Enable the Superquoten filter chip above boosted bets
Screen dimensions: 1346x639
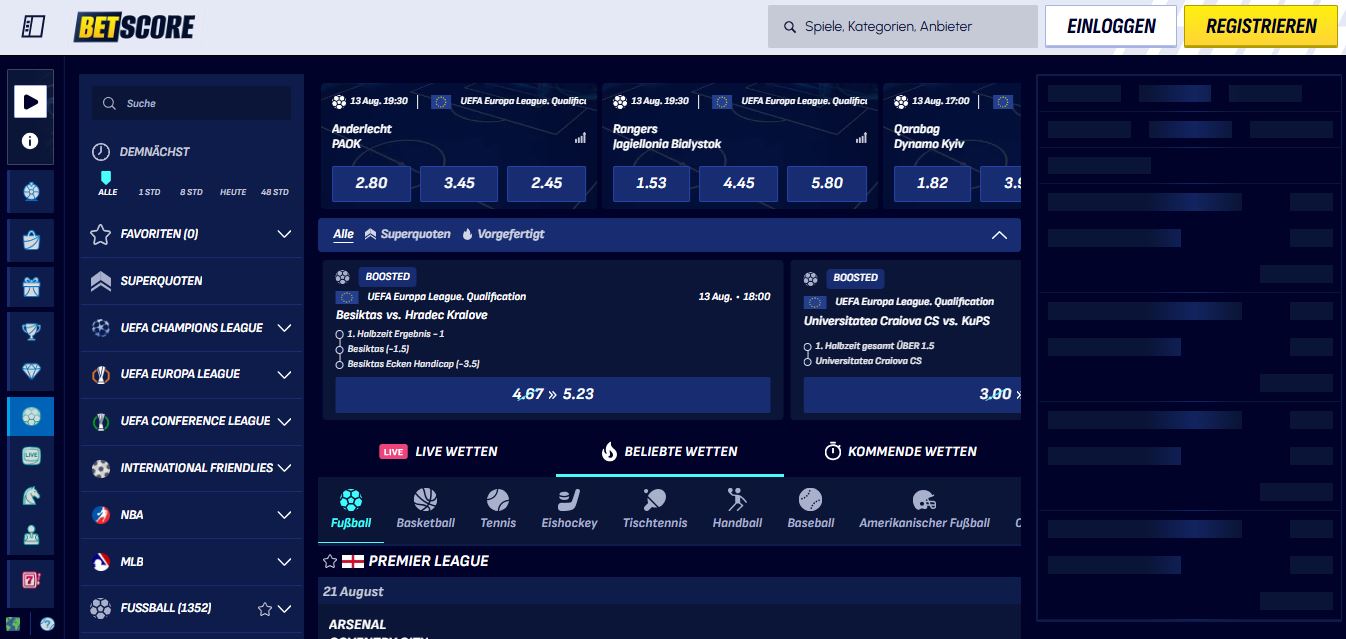click(x=407, y=234)
